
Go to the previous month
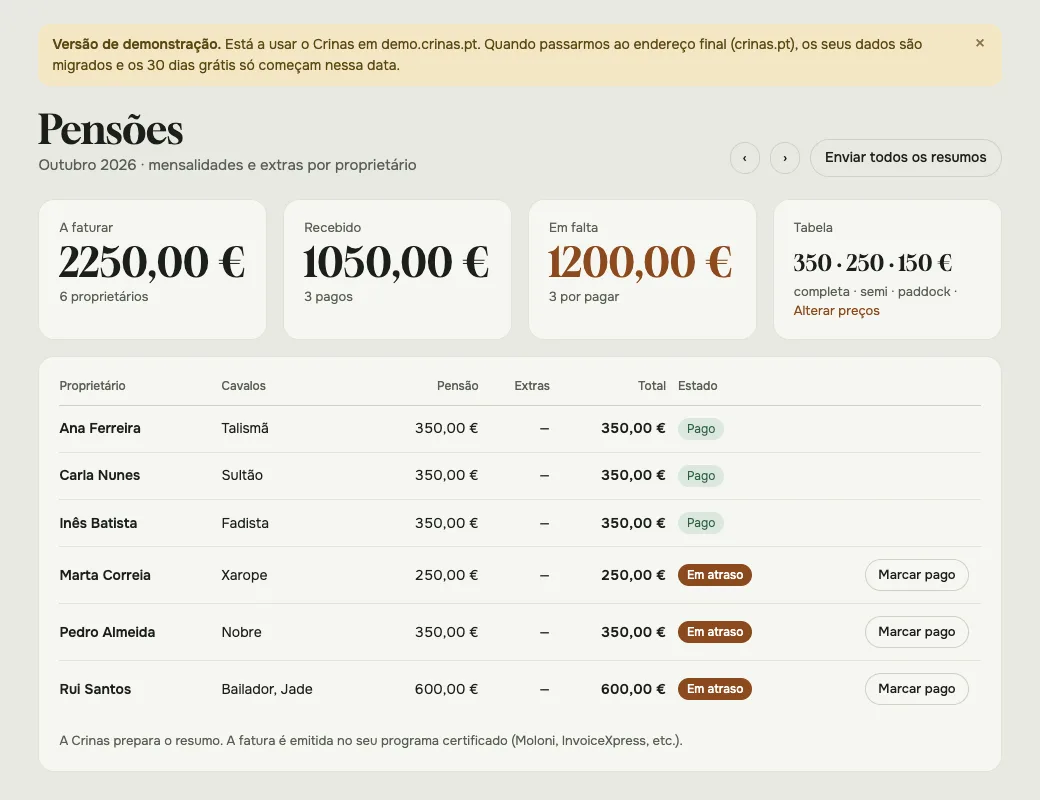click(745, 158)
